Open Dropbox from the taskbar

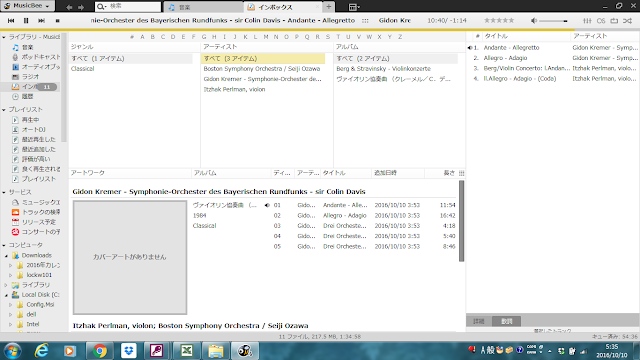[x=129, y=351]
